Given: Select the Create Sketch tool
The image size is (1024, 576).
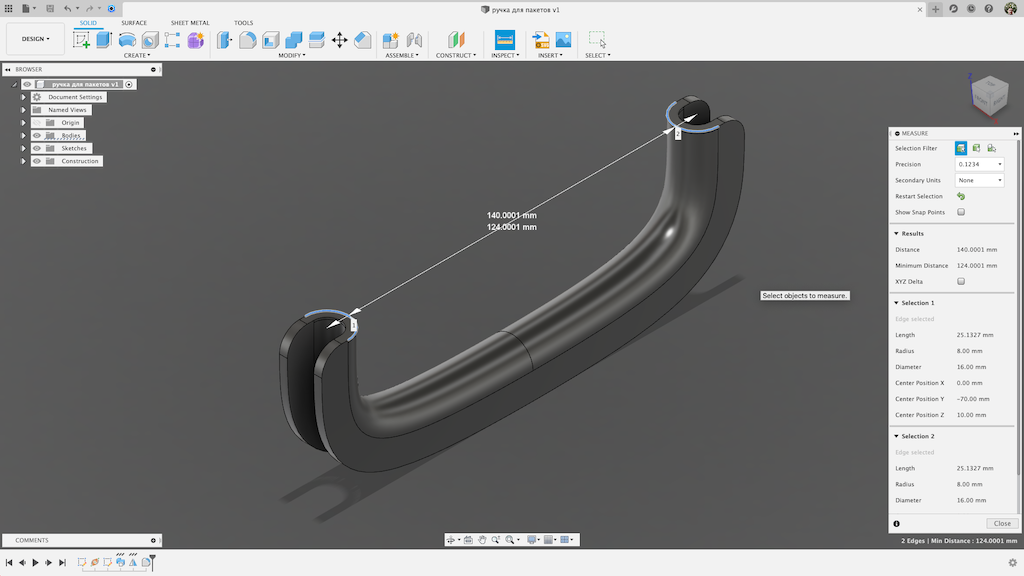Looking at the screenshot, I should tap(82, 40).
